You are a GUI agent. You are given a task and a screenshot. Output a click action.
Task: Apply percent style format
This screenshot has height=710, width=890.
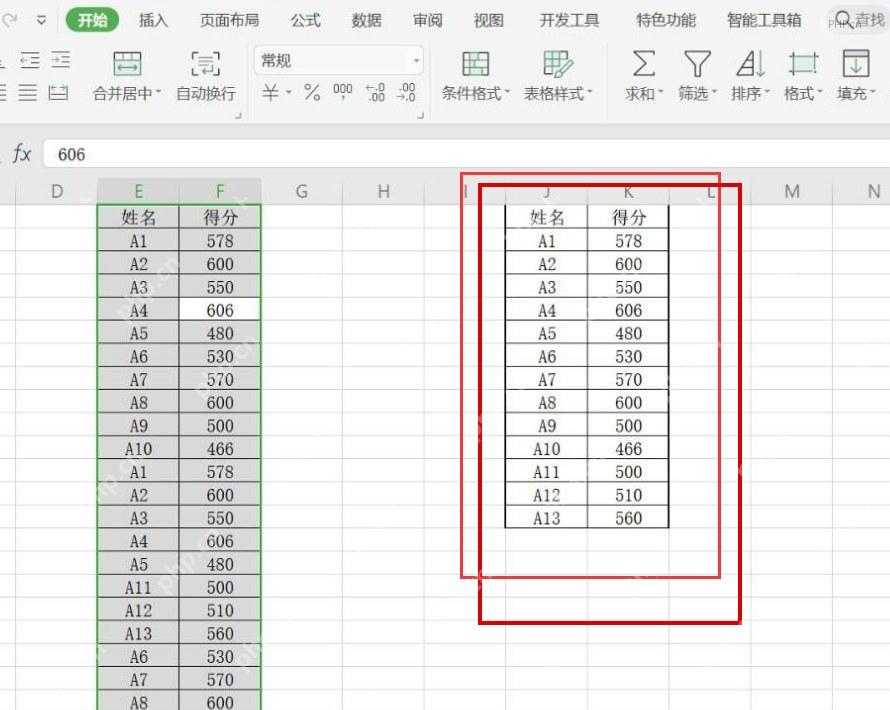click(312, 92)
